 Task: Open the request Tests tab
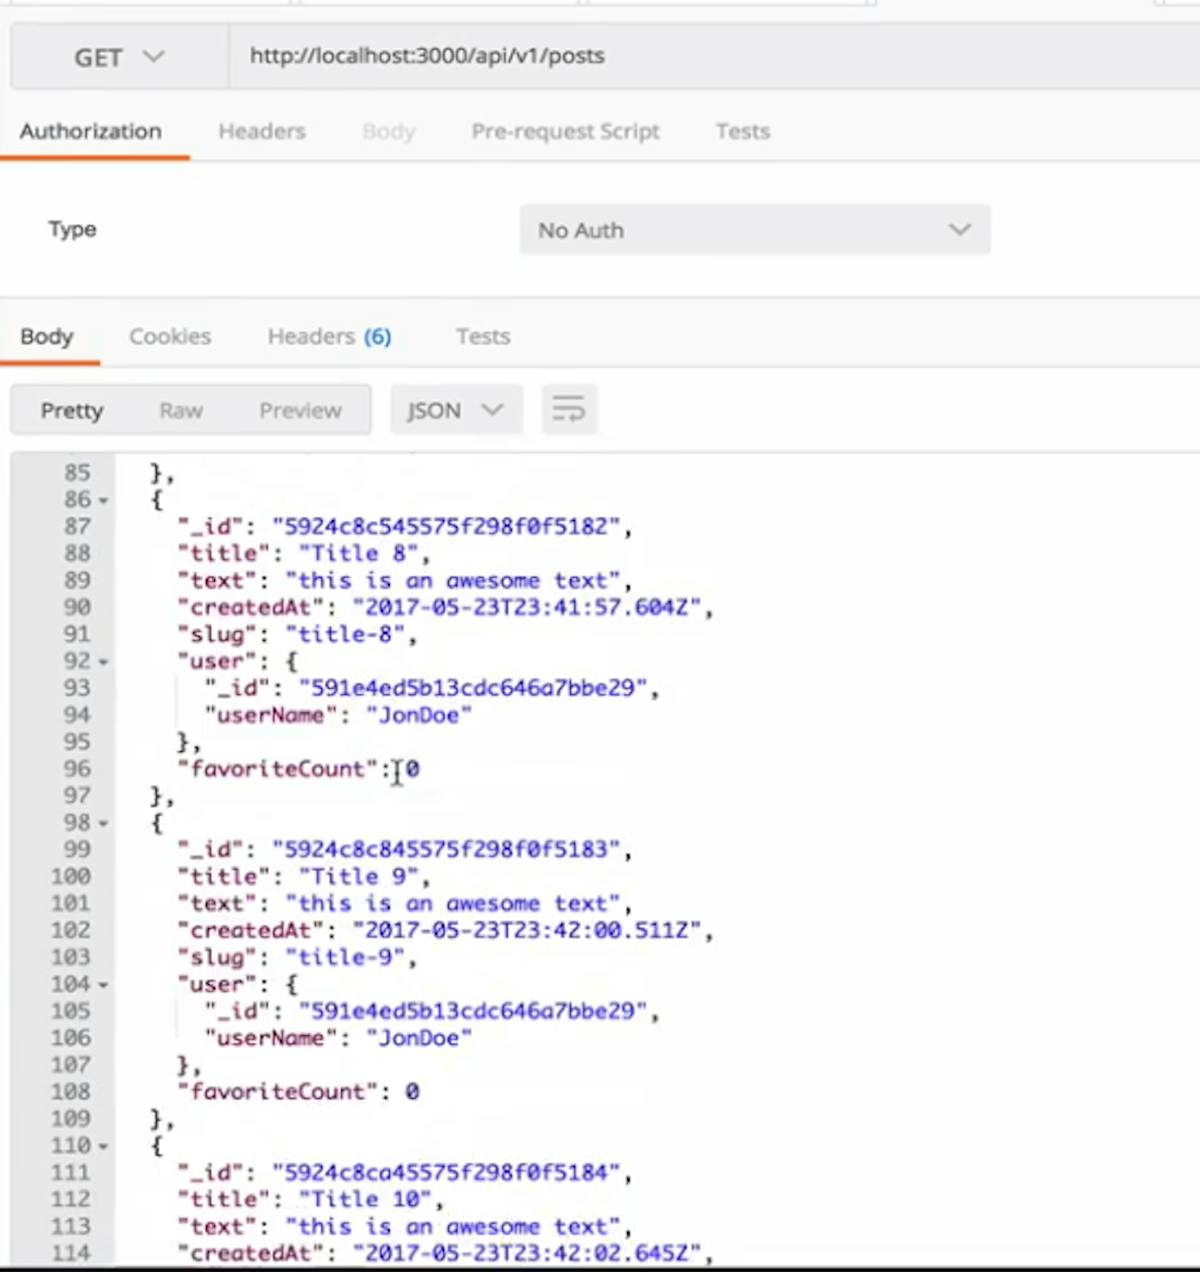(743, 132)
